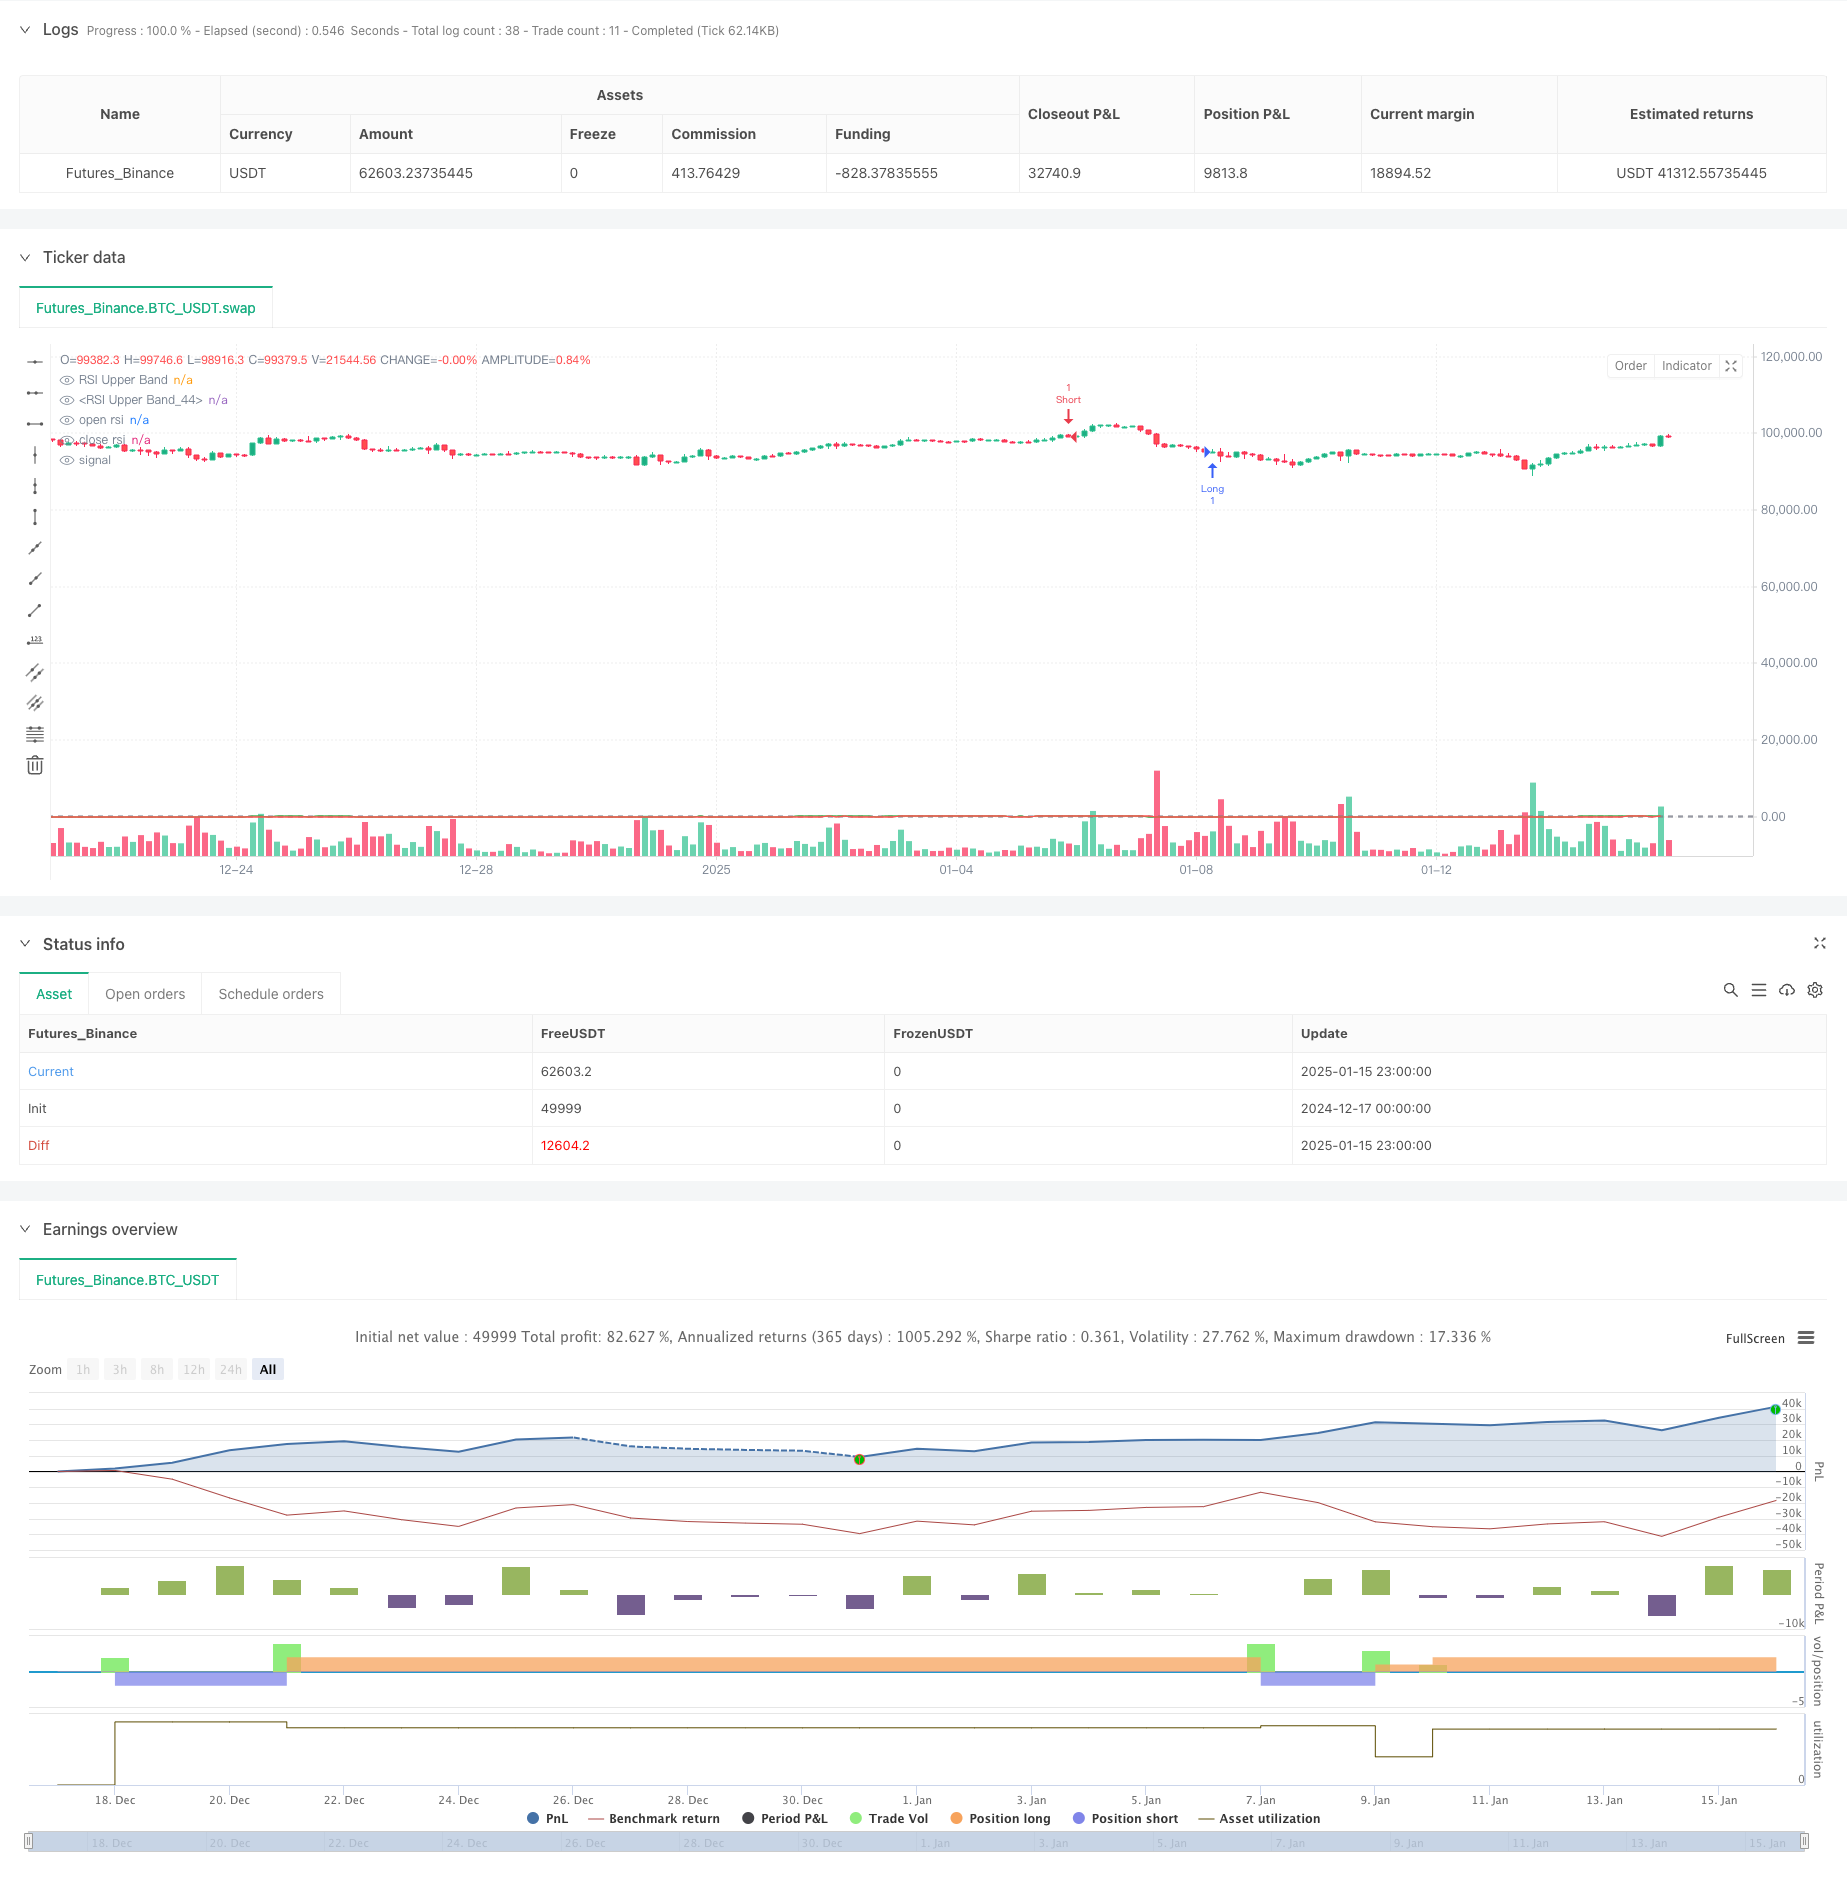Collapse the Earnings overview section
Image resolution: width=1847 pixels, height=1881 pixels.
point(25,1229)
